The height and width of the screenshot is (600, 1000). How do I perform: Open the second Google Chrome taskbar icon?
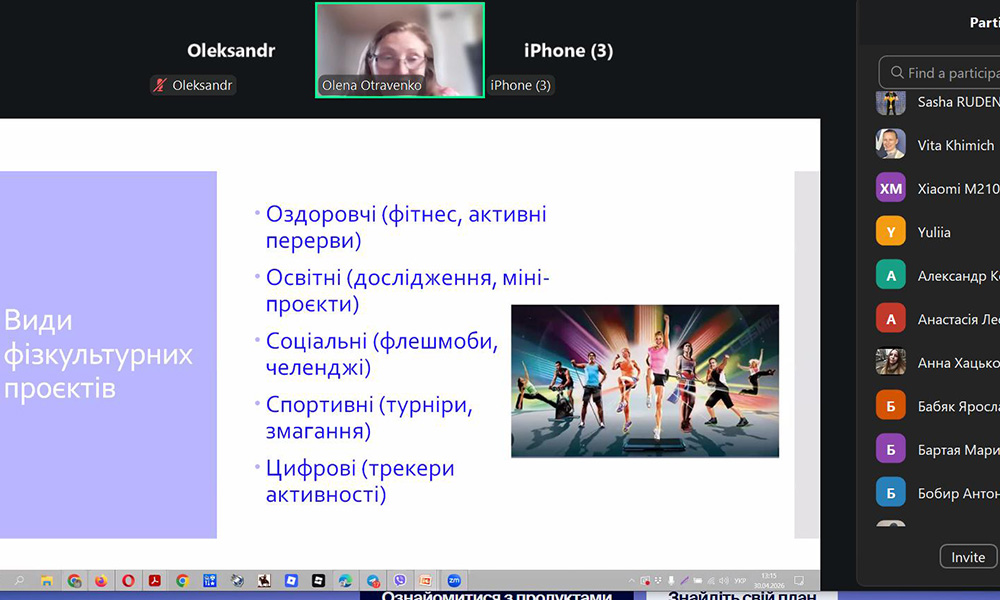[x=182, y=580]
